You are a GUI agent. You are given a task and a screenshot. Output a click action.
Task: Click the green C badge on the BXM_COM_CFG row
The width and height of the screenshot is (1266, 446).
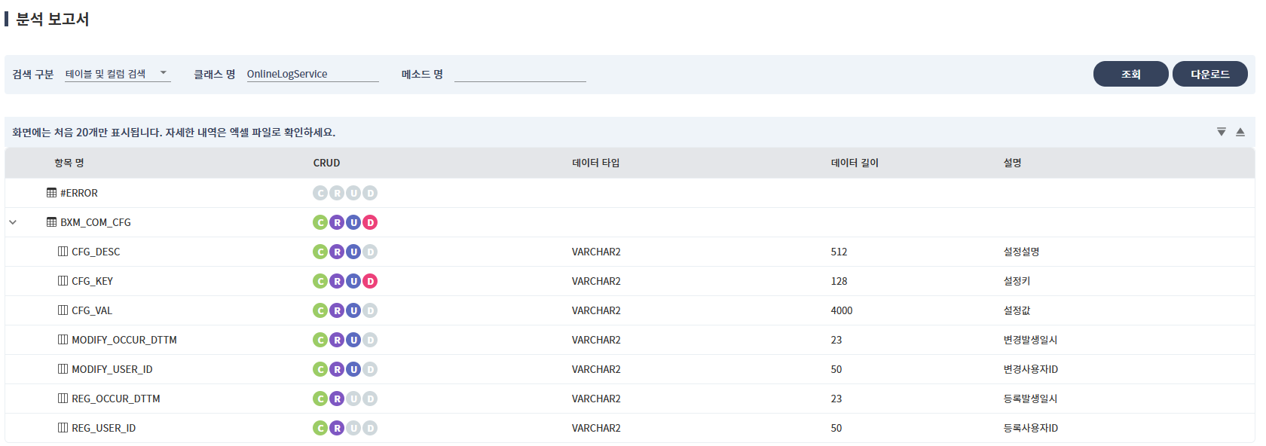320,223
